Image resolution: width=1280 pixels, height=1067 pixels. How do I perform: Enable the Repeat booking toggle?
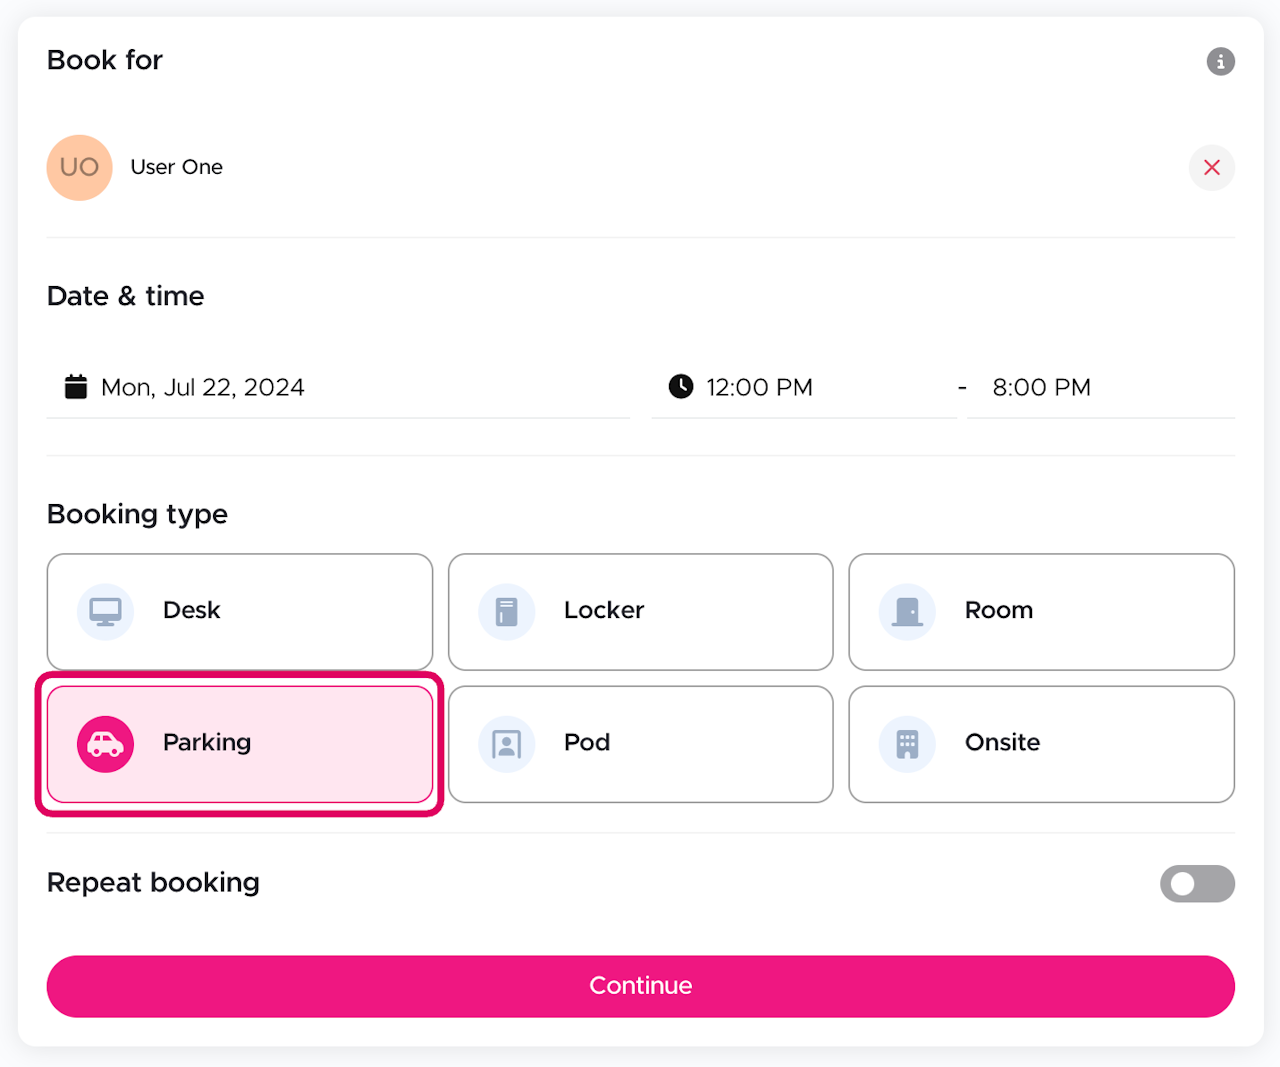click(1196, 884)
